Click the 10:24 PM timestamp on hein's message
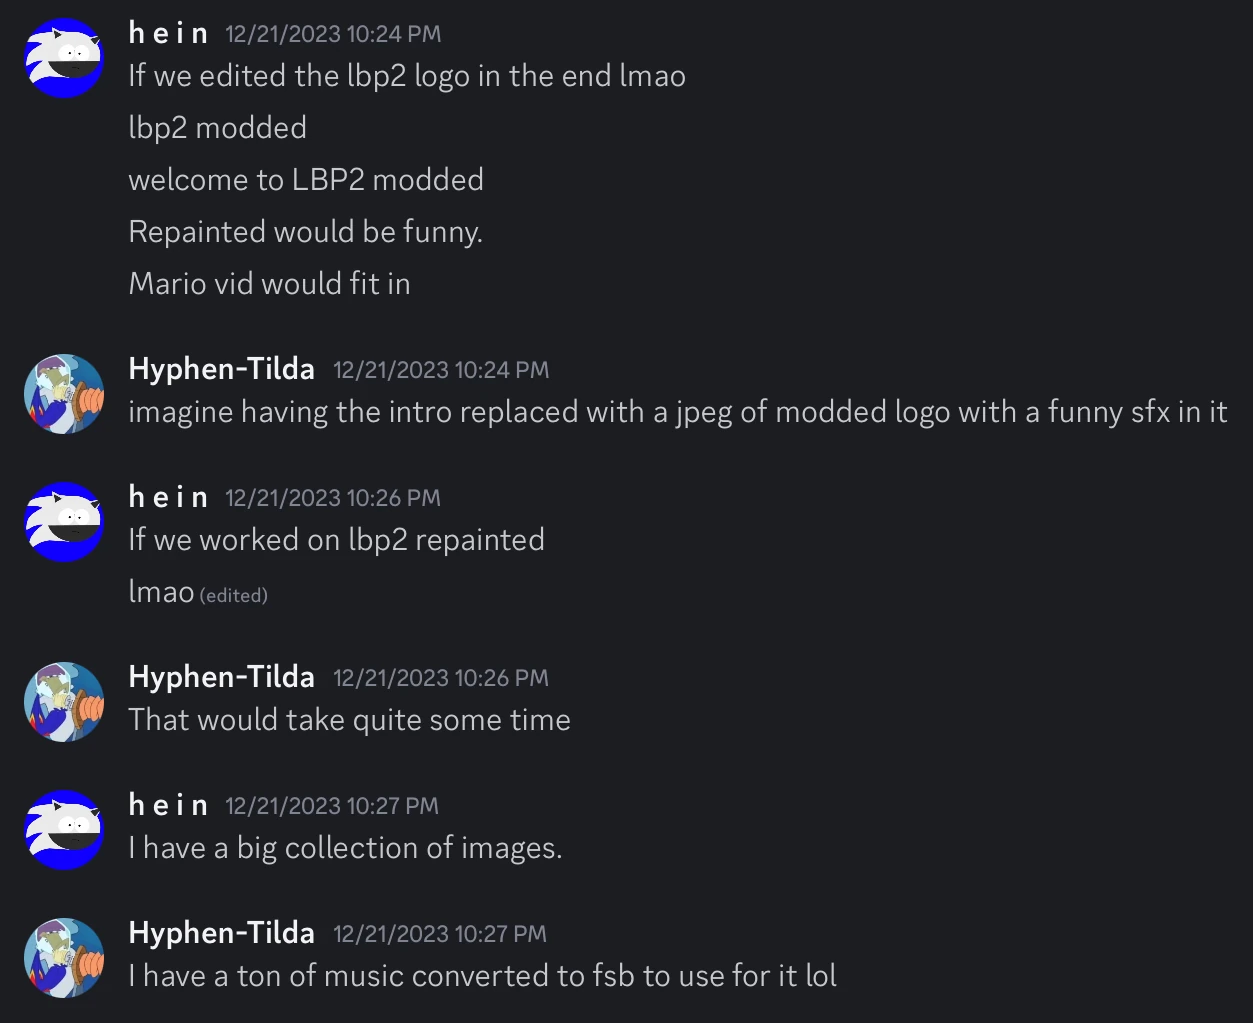This screenshot has height=1023, width=1253. point(333,34)
